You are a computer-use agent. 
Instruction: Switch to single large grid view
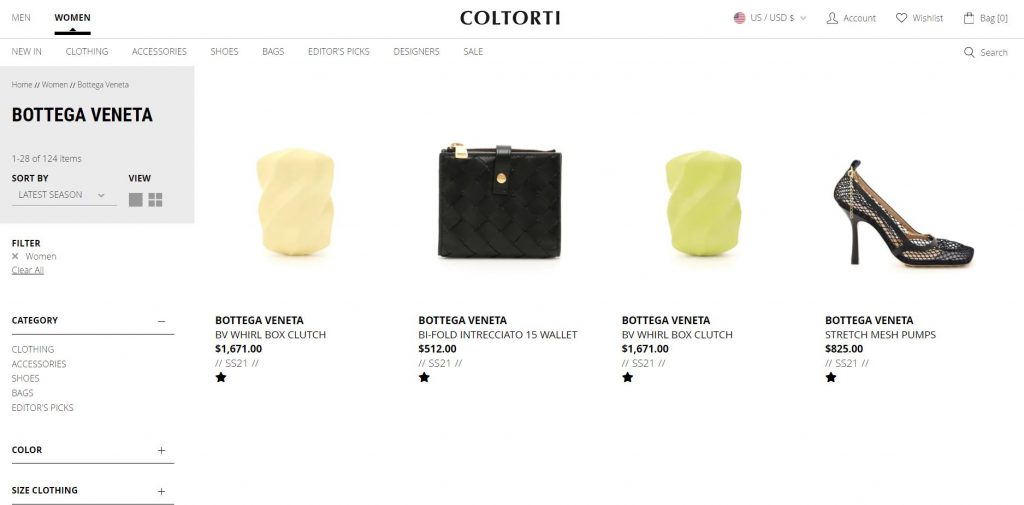[136, 200]
